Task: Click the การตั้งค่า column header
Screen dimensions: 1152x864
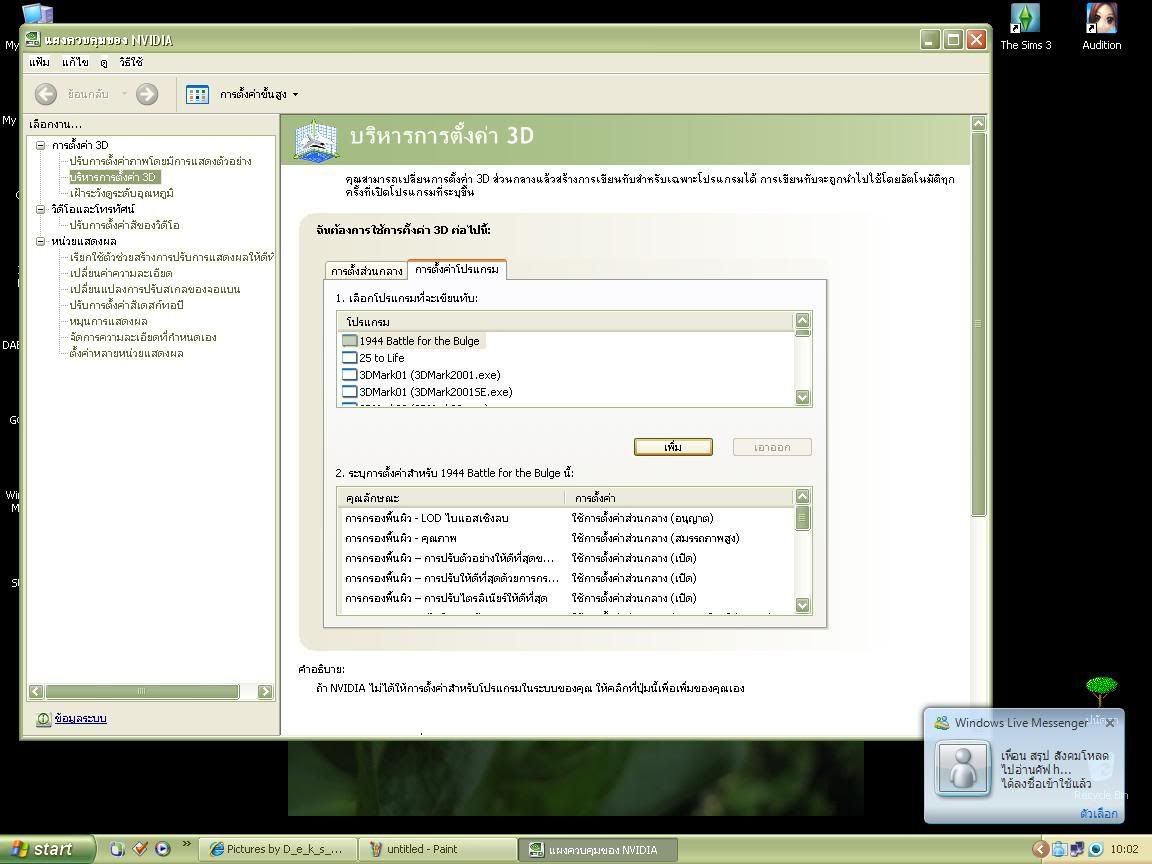Action: coord(679,498)
